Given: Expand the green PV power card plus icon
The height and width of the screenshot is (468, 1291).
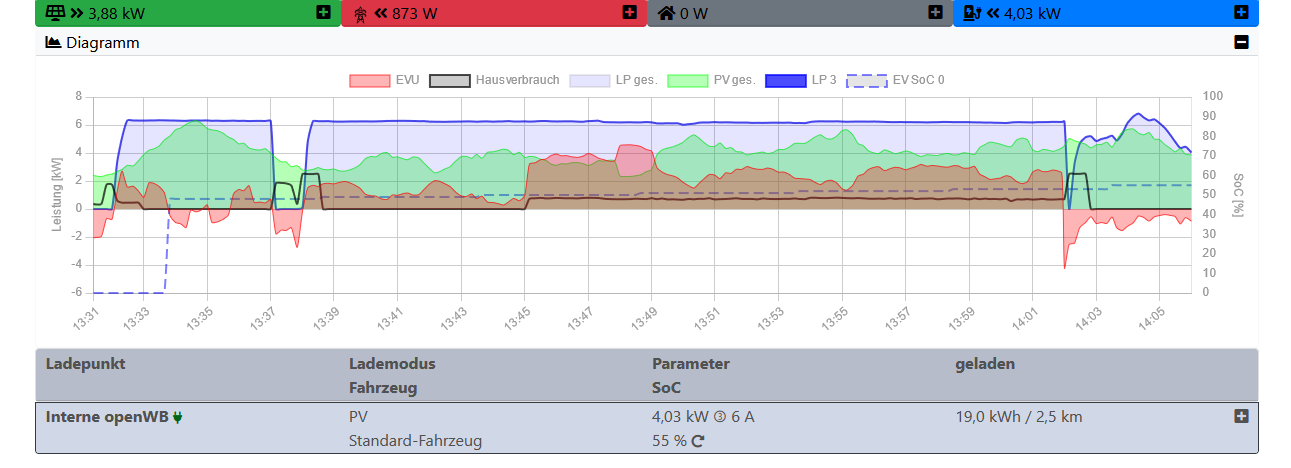Looking at the screenshot, I should point(323,13).
